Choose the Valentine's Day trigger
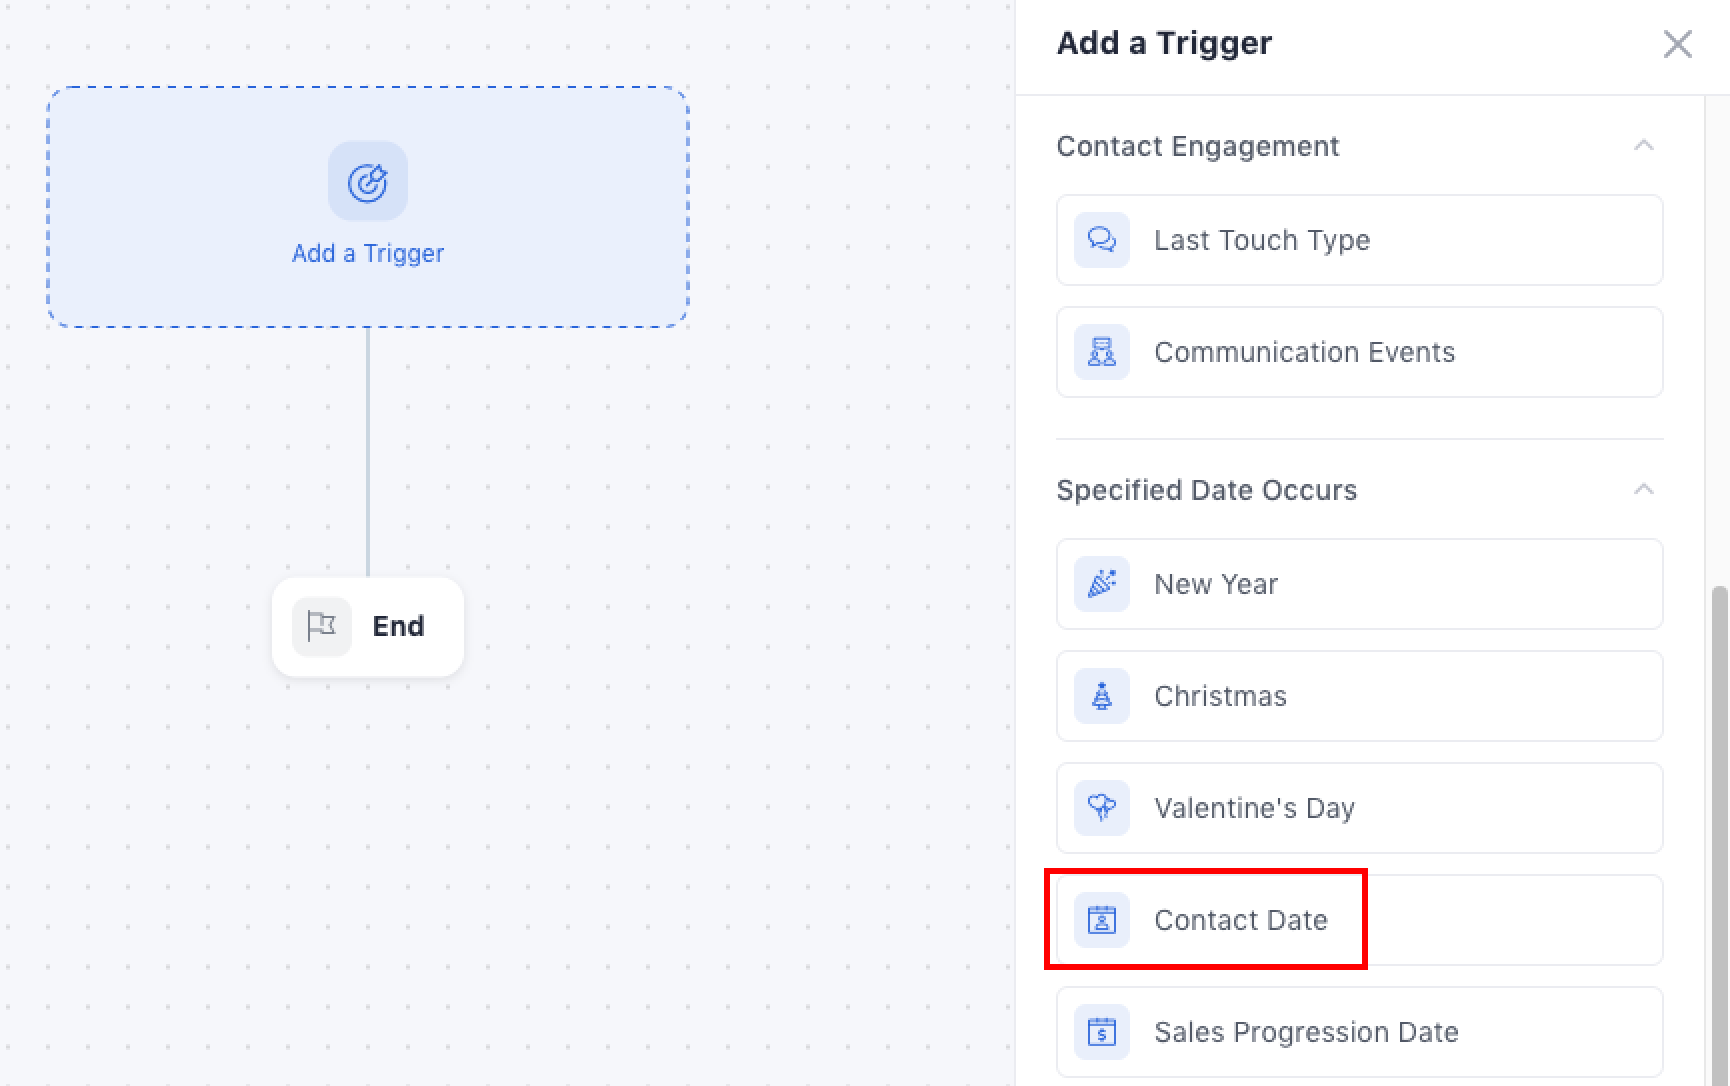This screenshot has width=1730, height=1086. tap(1254, 808)
